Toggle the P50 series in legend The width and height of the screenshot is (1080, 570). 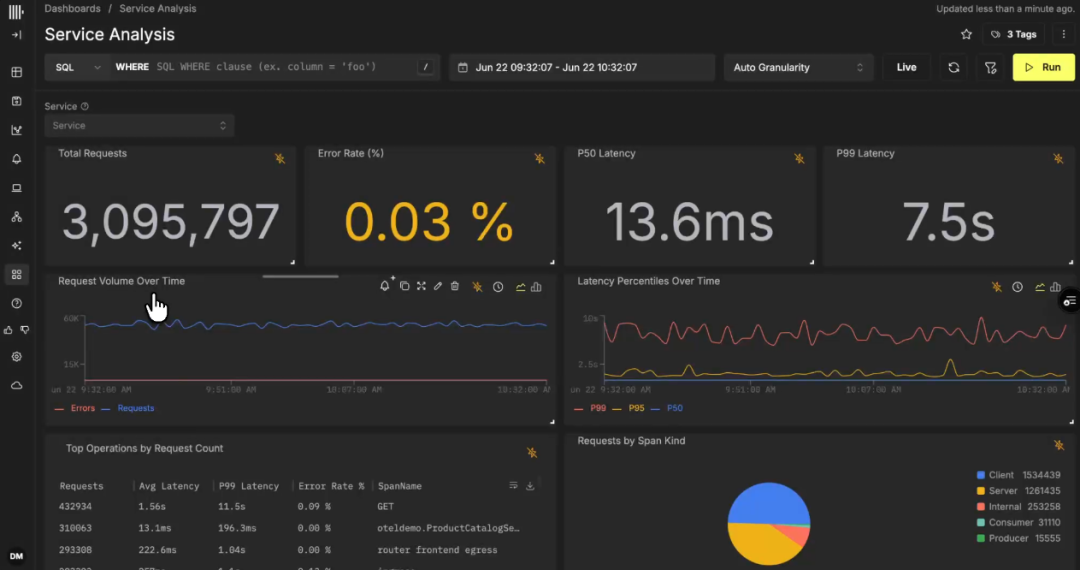point(667,408)
